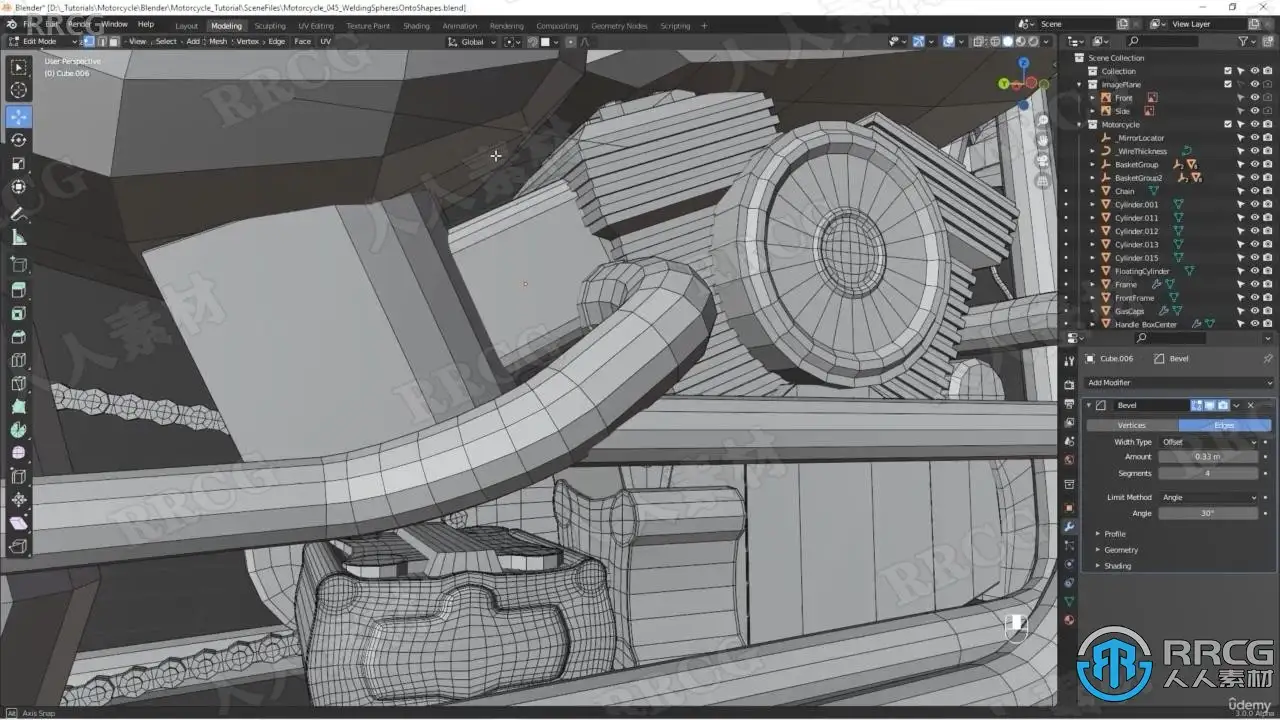The image size is (1280, 720).
Task: Open the Width Type Offset dropdown
Action: click(x=1207, y=441)
